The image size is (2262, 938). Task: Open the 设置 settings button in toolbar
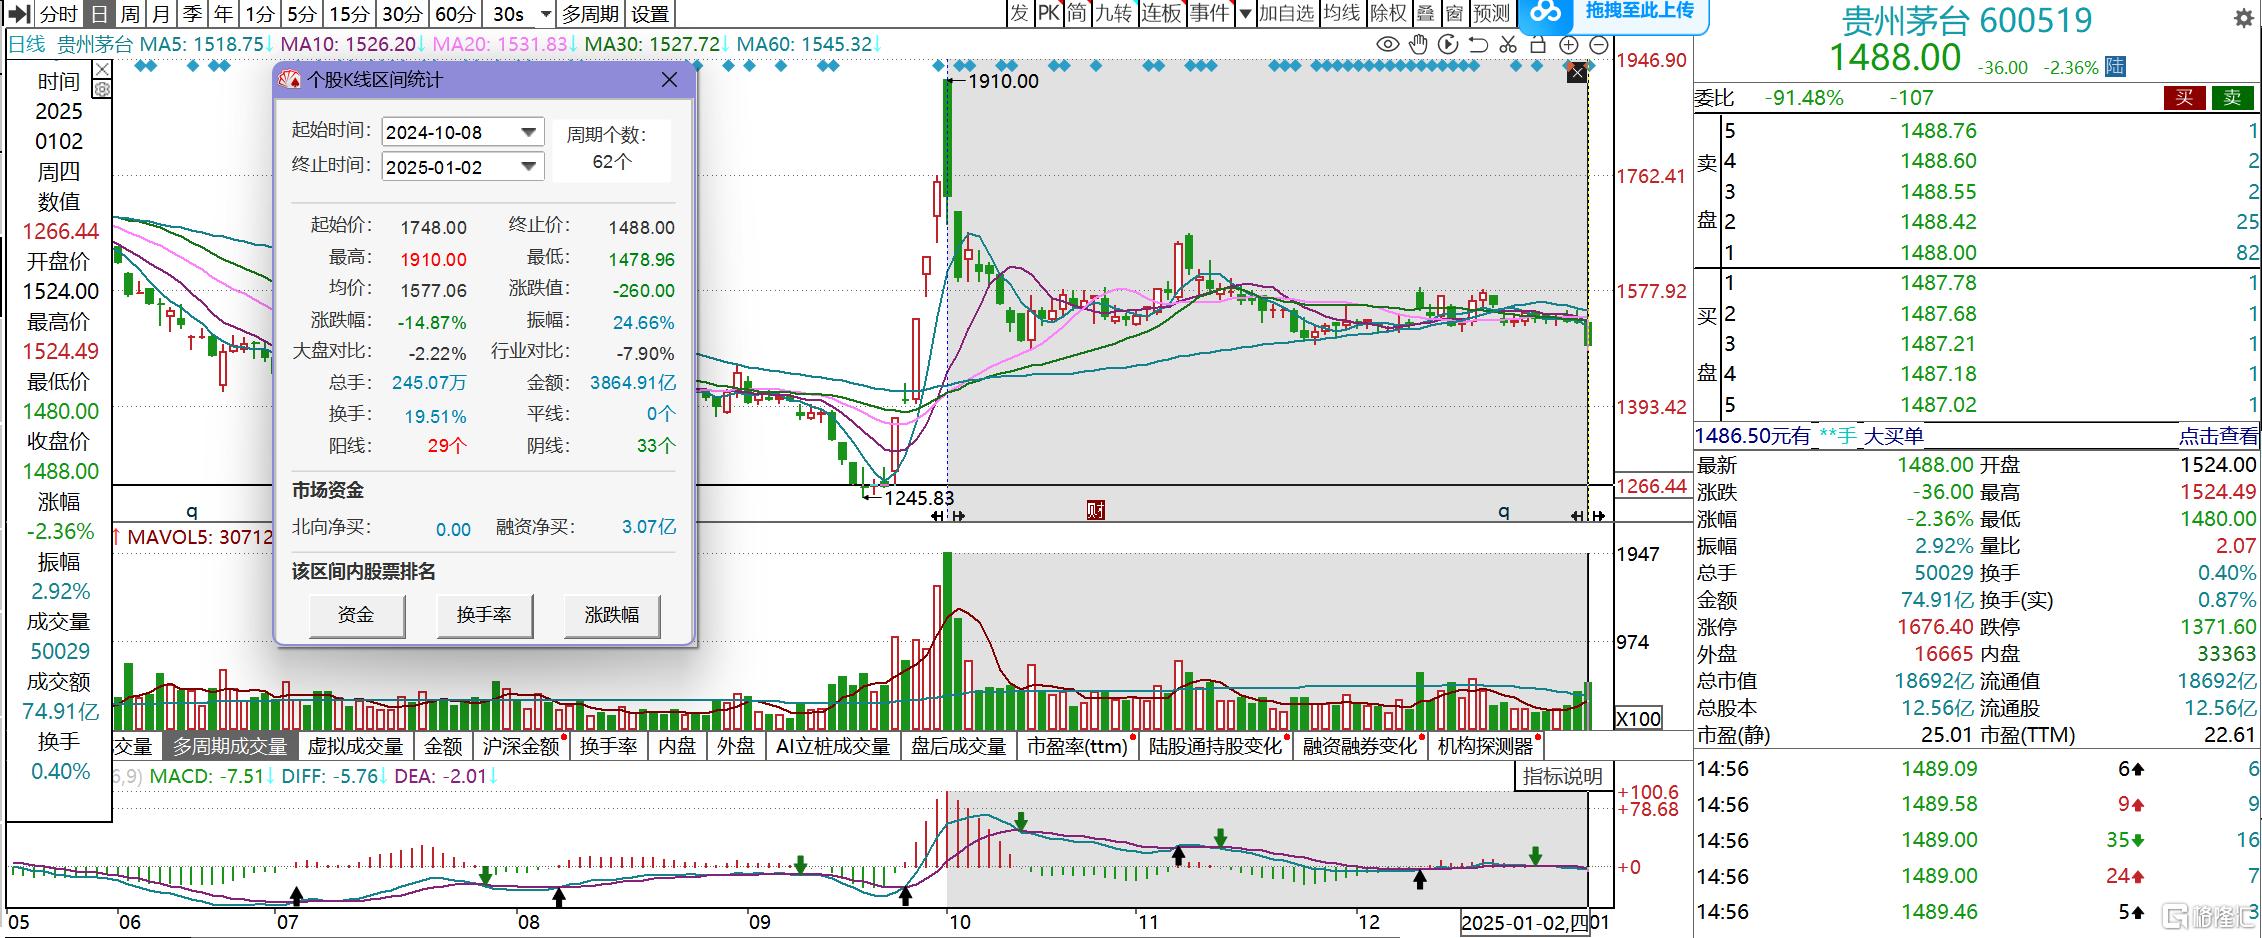tap(650, 14)
